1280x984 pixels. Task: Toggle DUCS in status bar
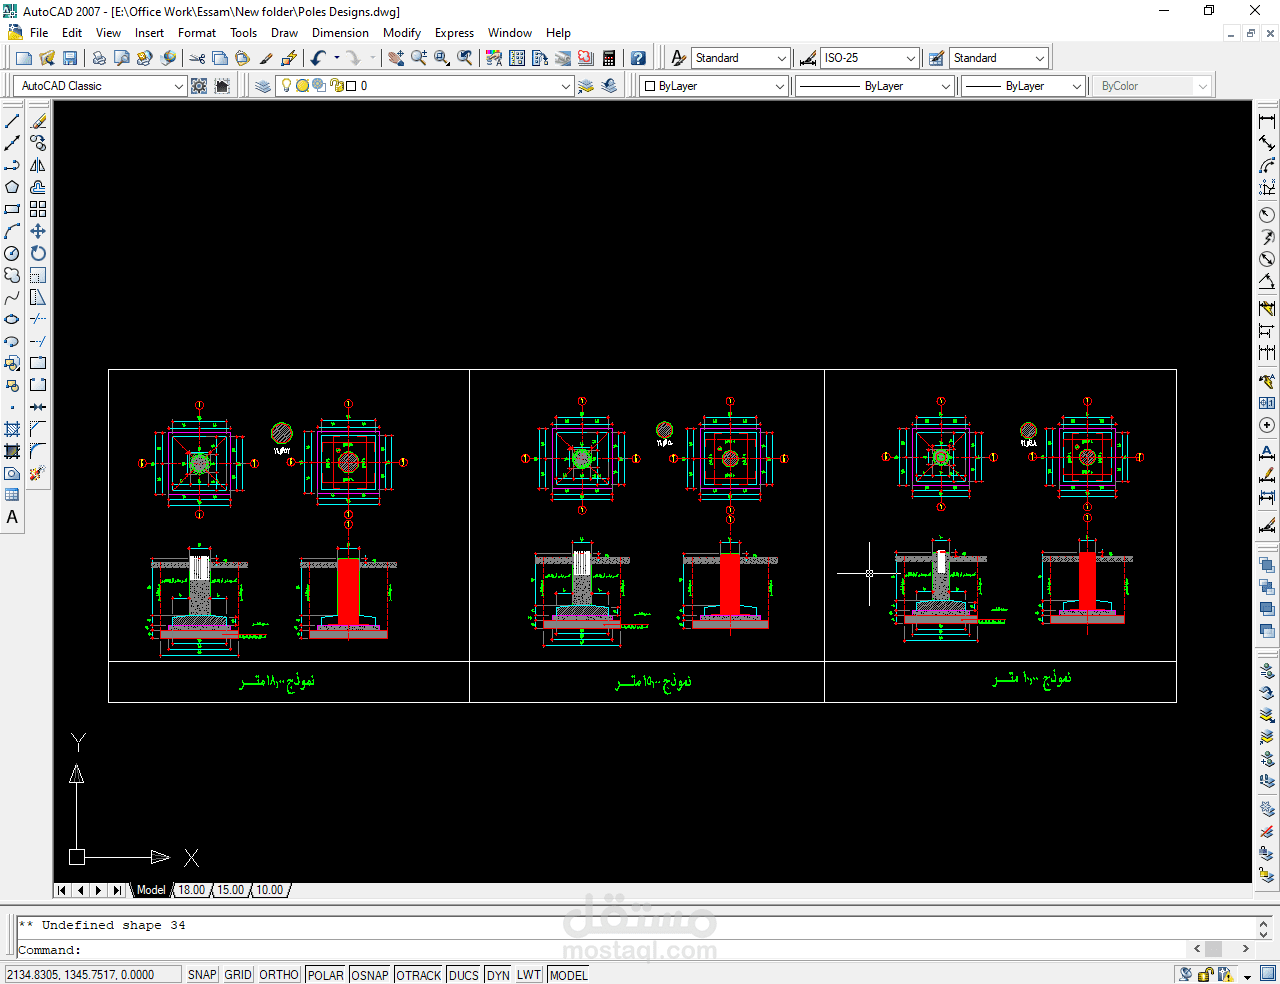(x=464, y=975)
